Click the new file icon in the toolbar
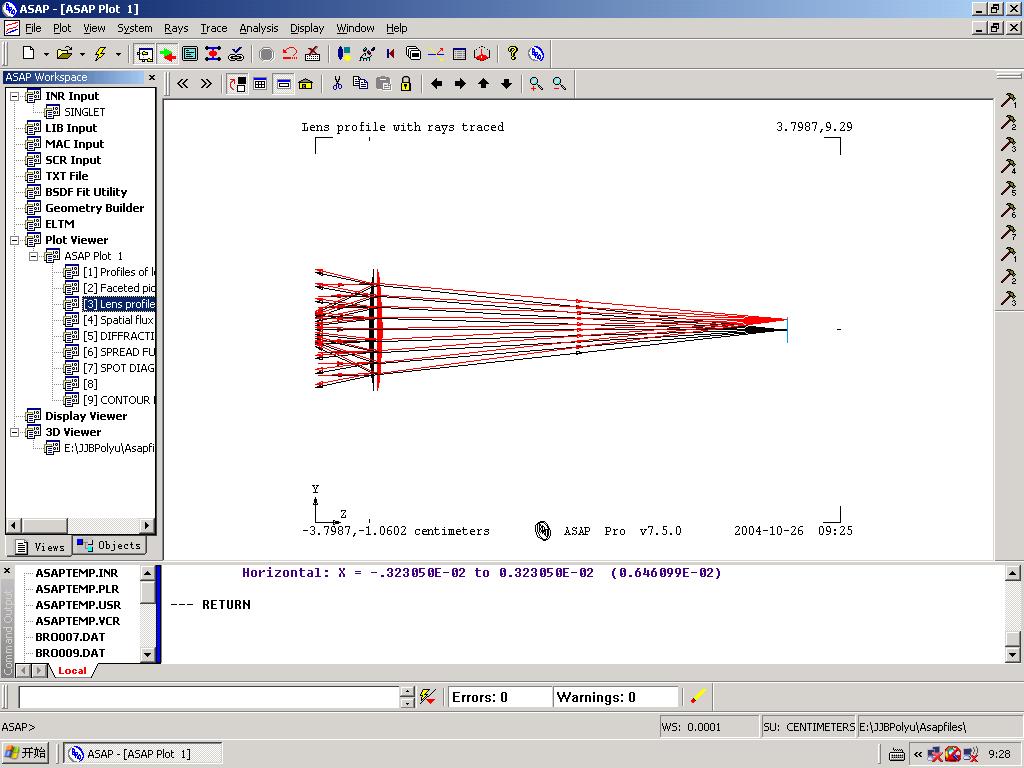The width and height of the screenshot is (1024, 768). point(29,54)
